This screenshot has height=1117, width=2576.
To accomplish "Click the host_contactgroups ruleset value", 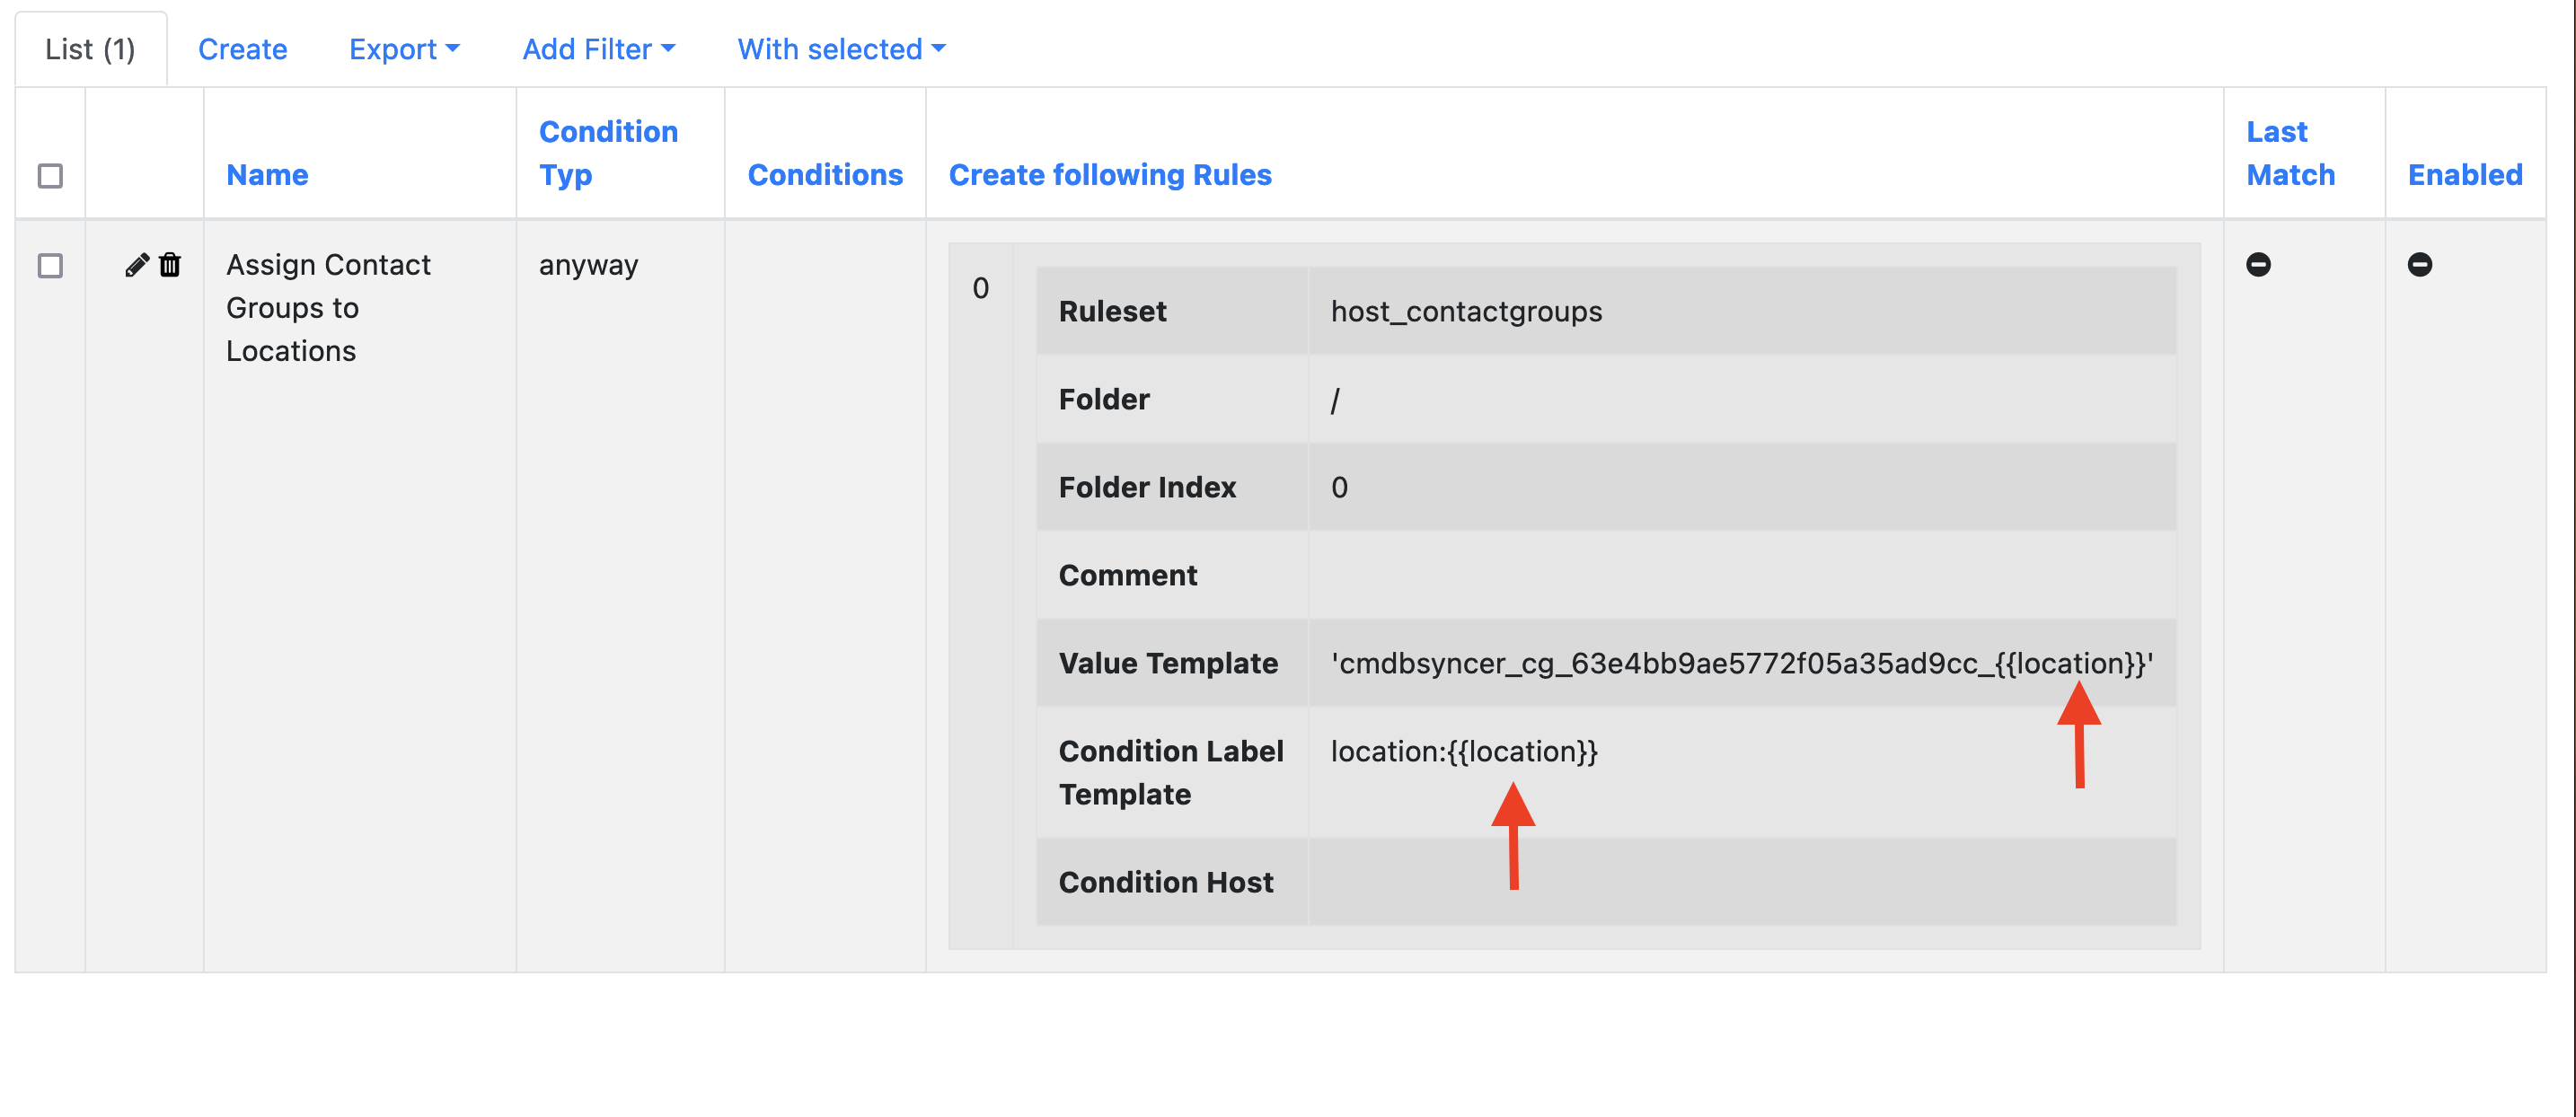I will click(1465, 311).
